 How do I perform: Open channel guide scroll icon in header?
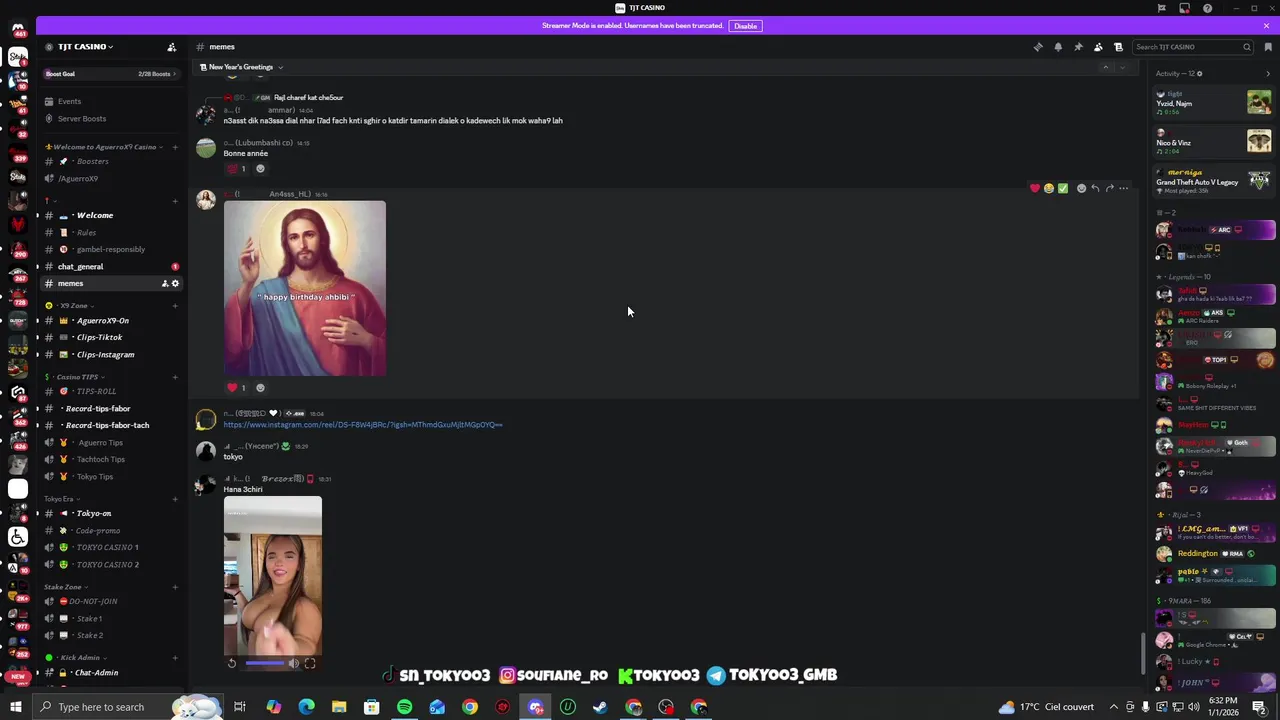[1118, 47]
